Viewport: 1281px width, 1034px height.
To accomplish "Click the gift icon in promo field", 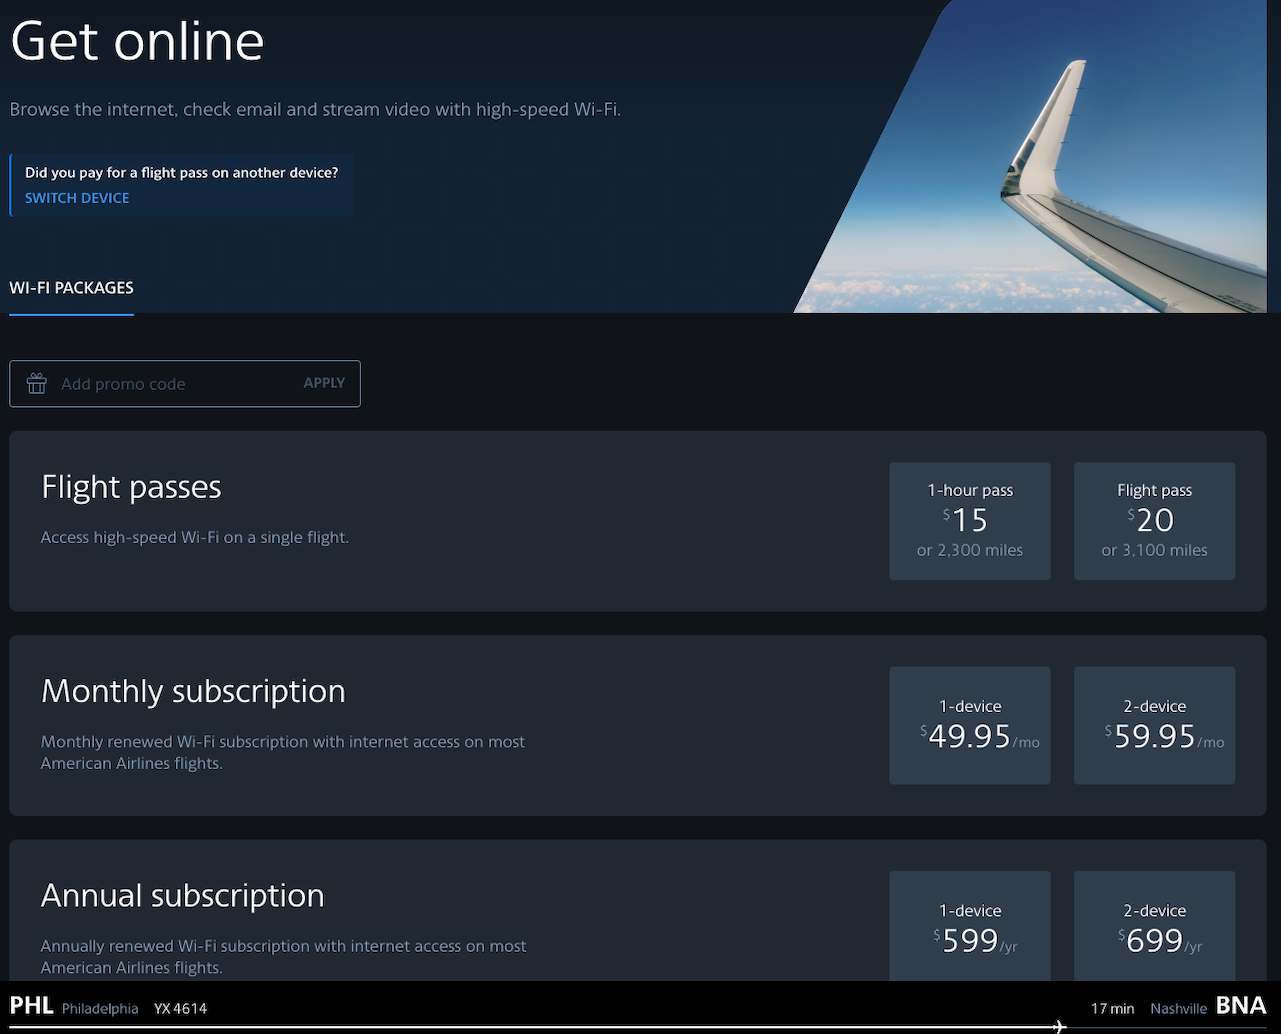I will click(37, 384).
